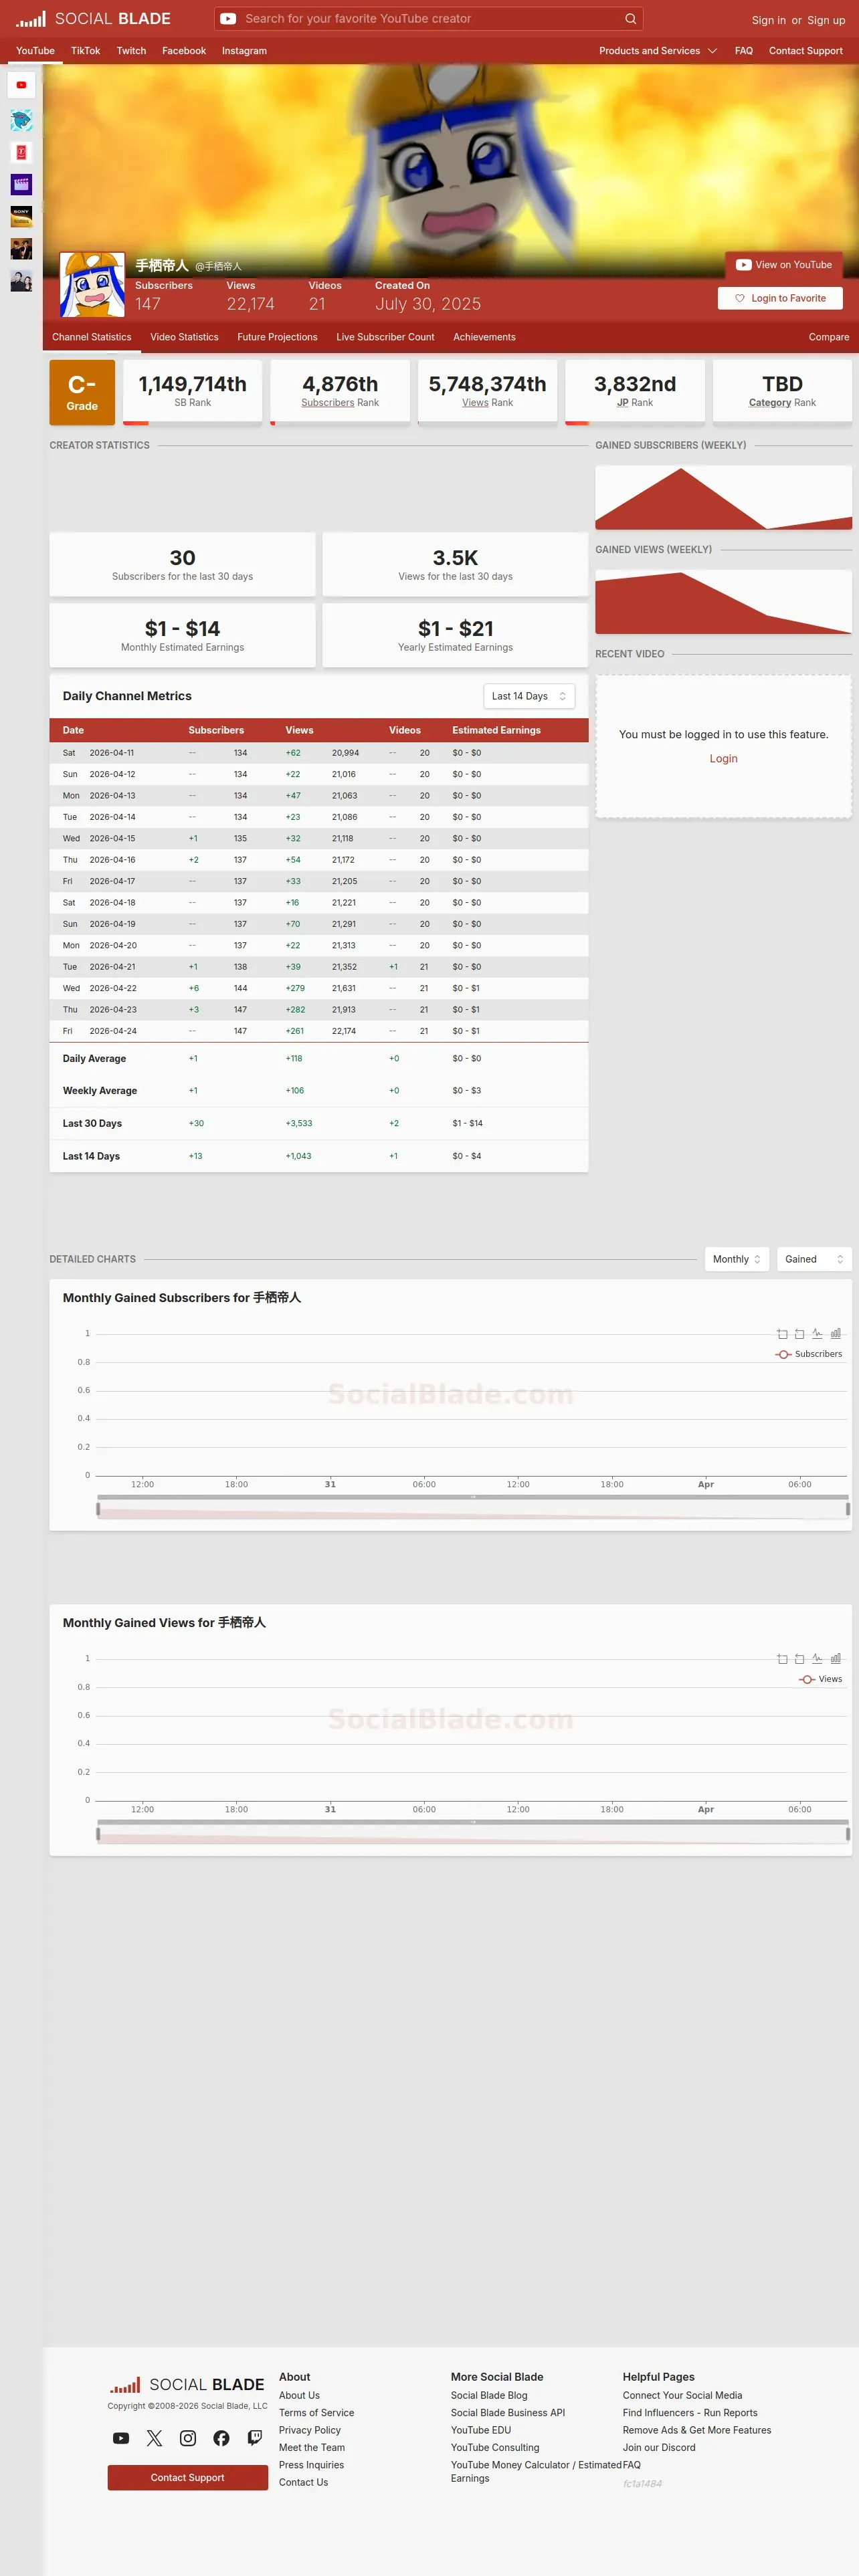Click Sign in link
Viewport: 859px width, 2576px height.
[x=768, y=20]
